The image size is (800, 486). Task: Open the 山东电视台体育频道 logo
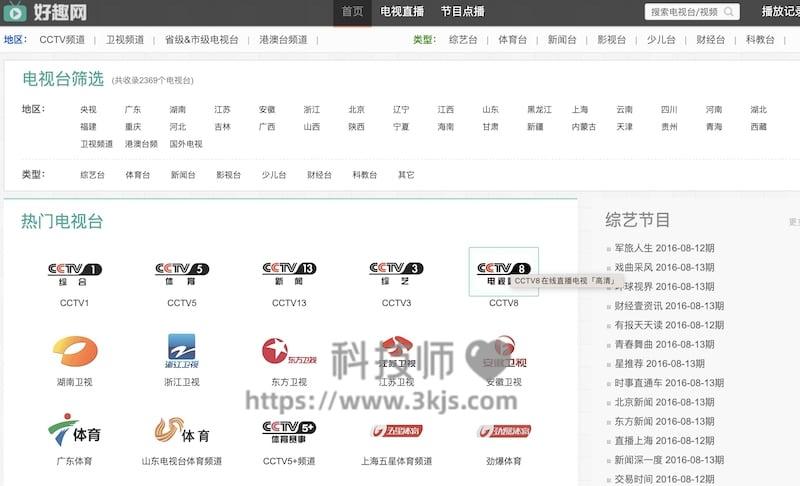[182, 431]
